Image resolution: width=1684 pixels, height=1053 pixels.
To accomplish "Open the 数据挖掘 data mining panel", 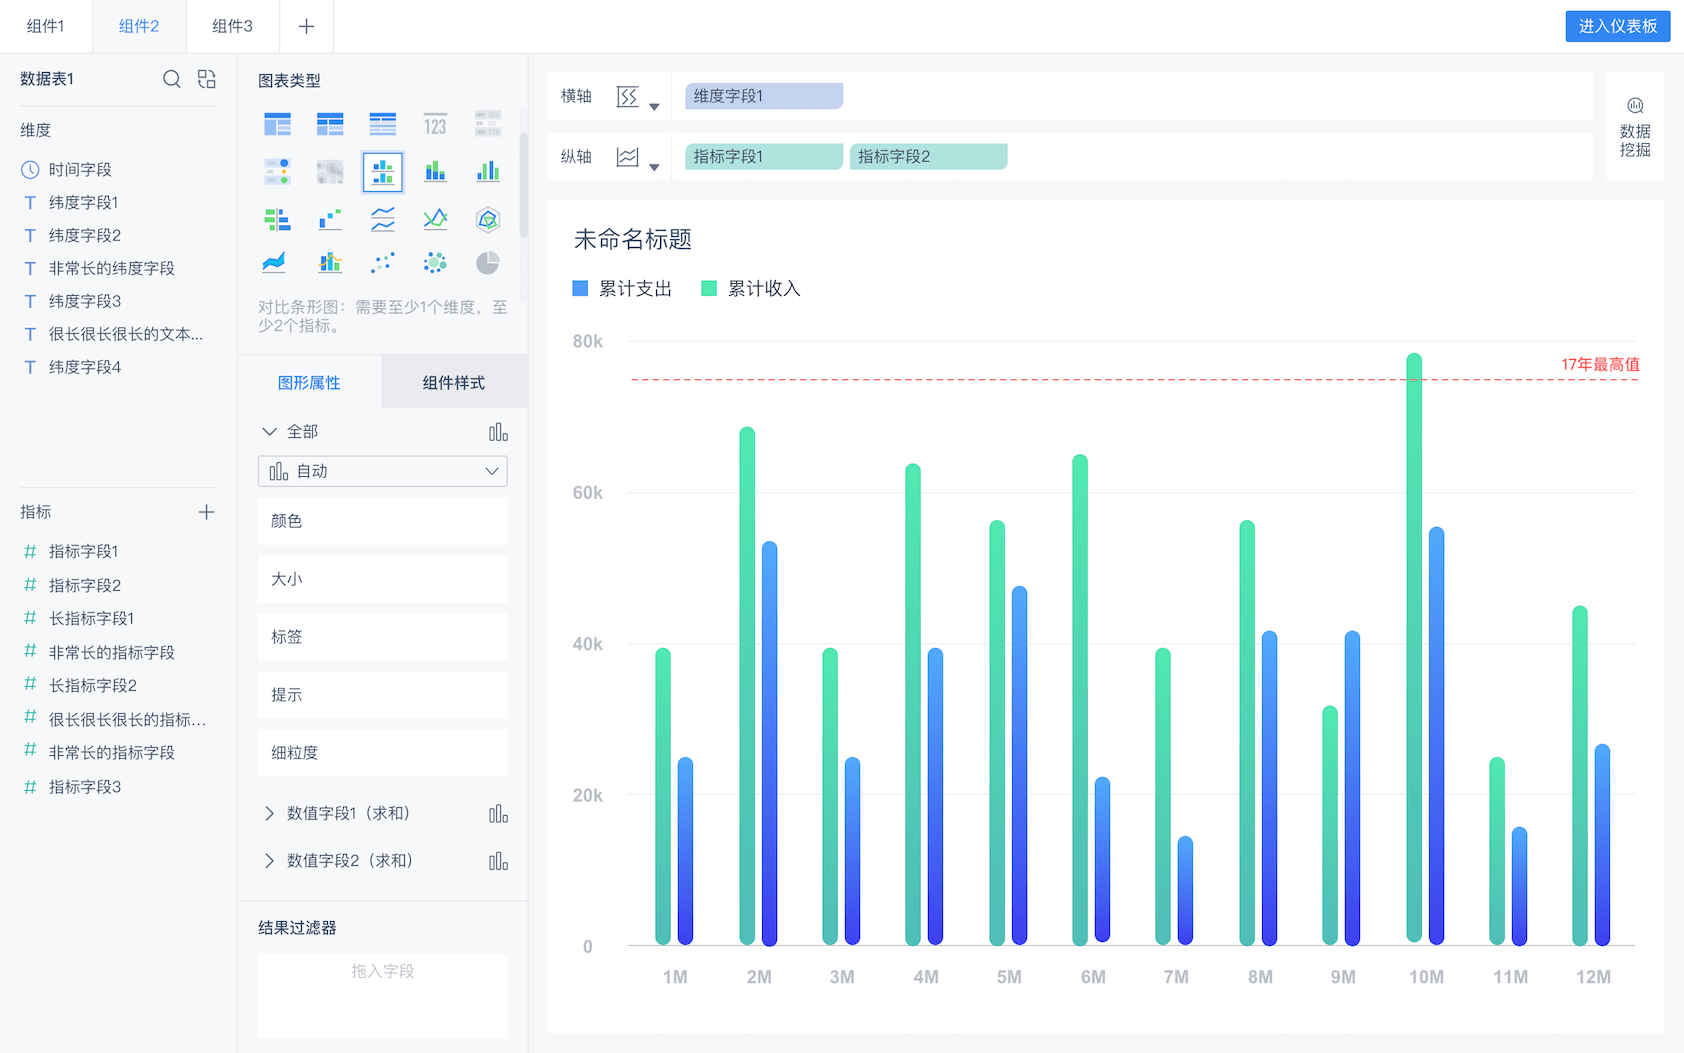I will tap(1634, 127).
